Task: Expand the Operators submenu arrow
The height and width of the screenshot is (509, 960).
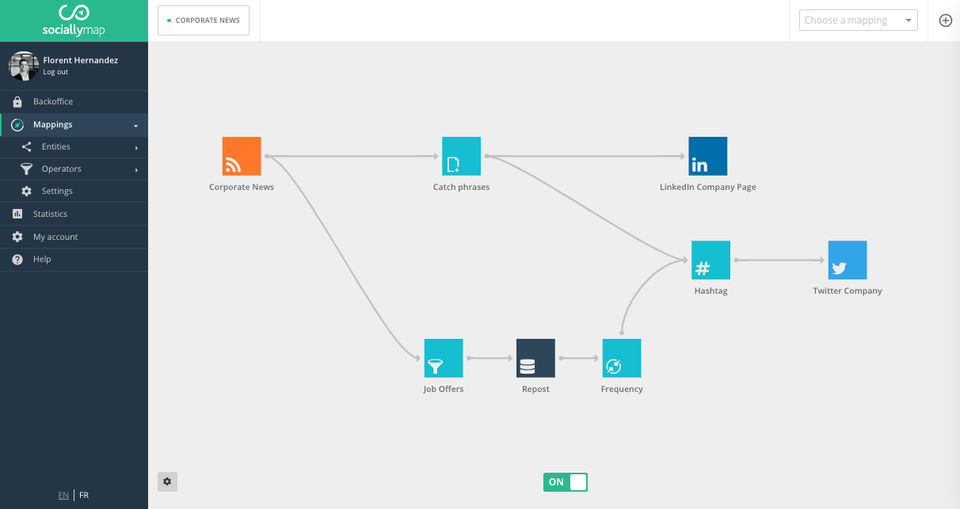Action: coord(136,170)
